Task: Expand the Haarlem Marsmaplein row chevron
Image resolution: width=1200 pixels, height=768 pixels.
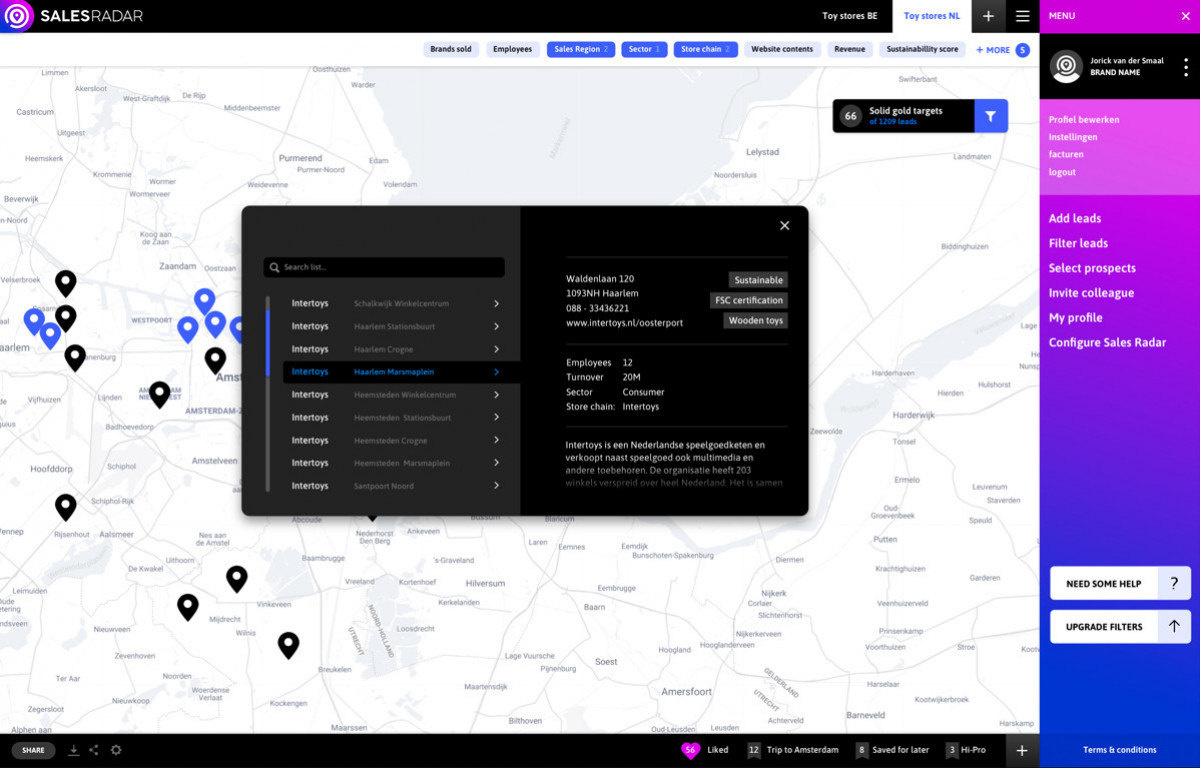Action: (496, 372)
